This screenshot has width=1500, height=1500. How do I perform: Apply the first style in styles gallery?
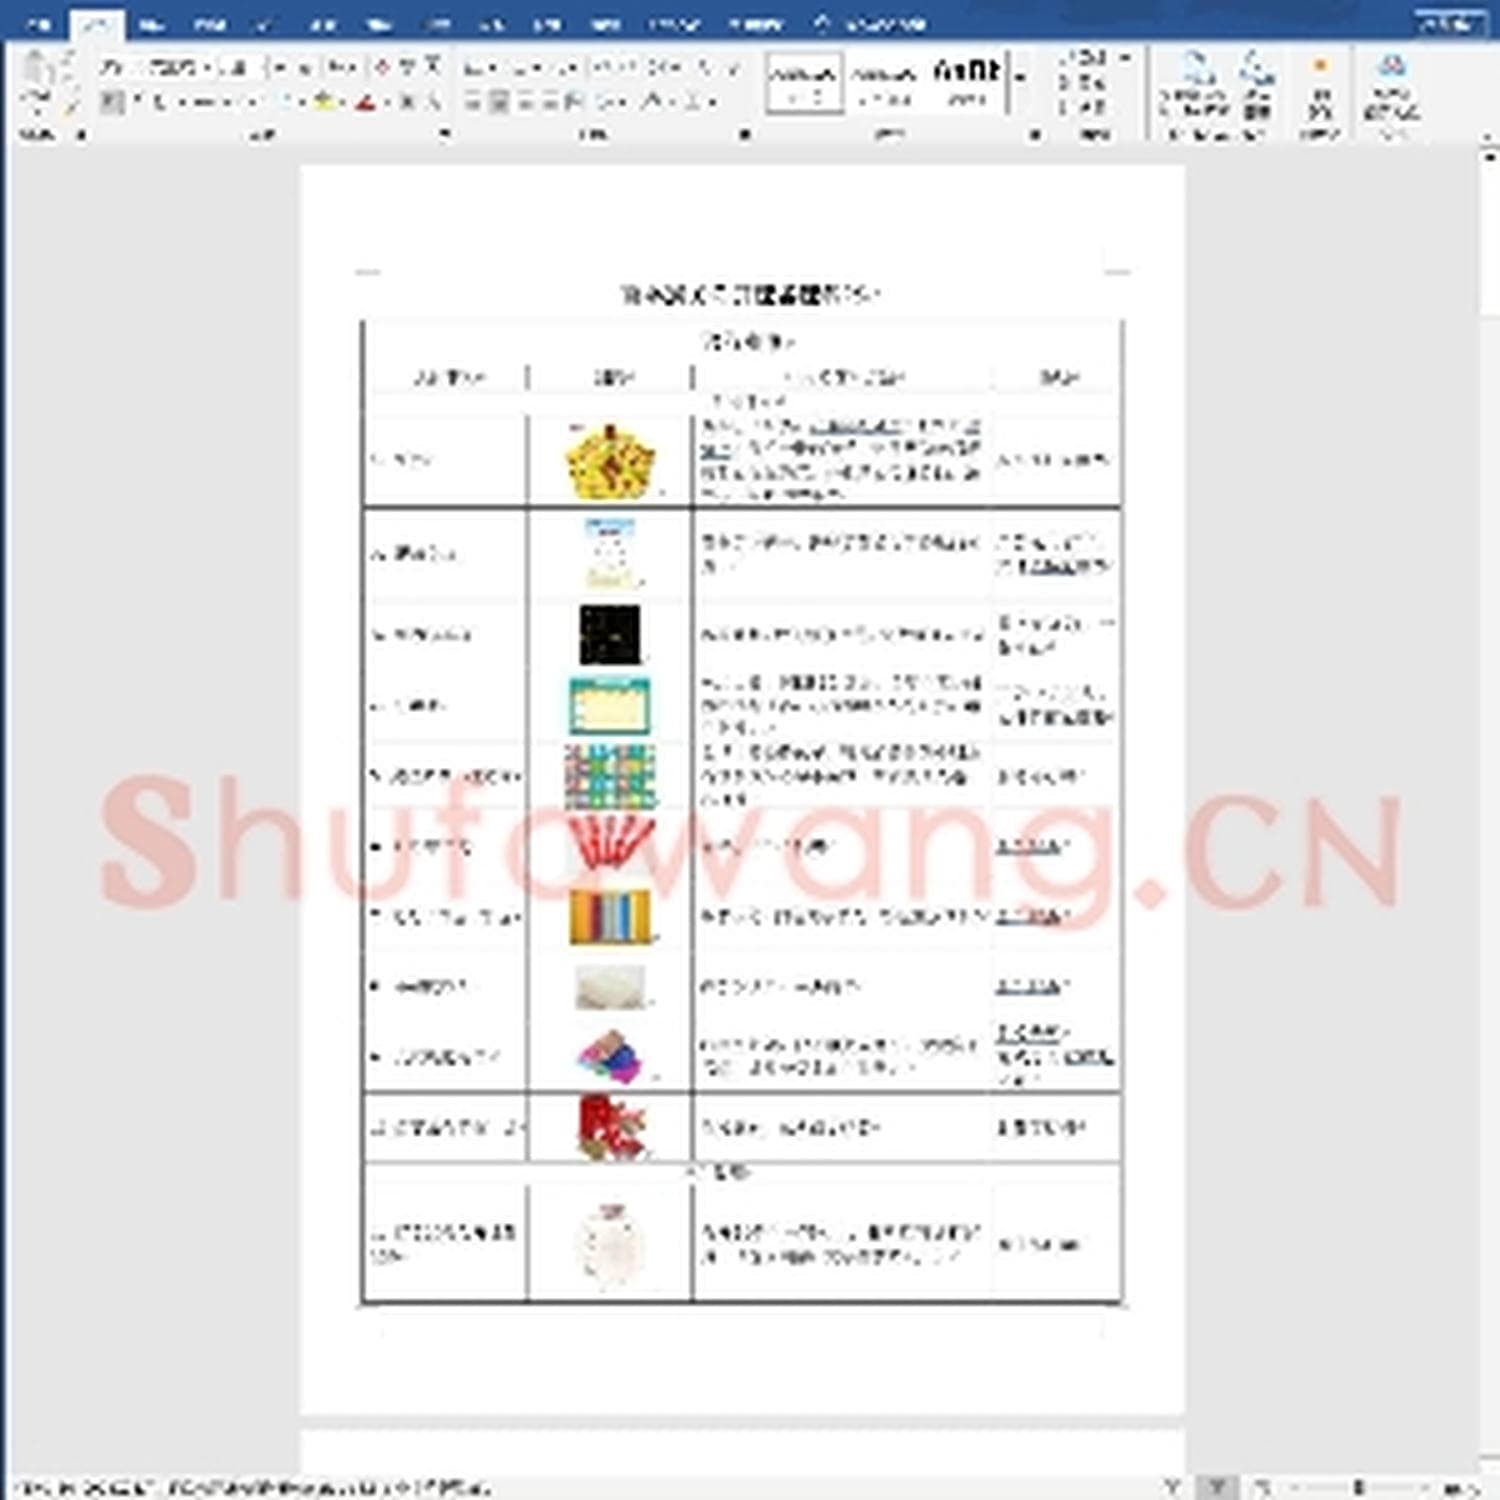(x=804, y=82)
